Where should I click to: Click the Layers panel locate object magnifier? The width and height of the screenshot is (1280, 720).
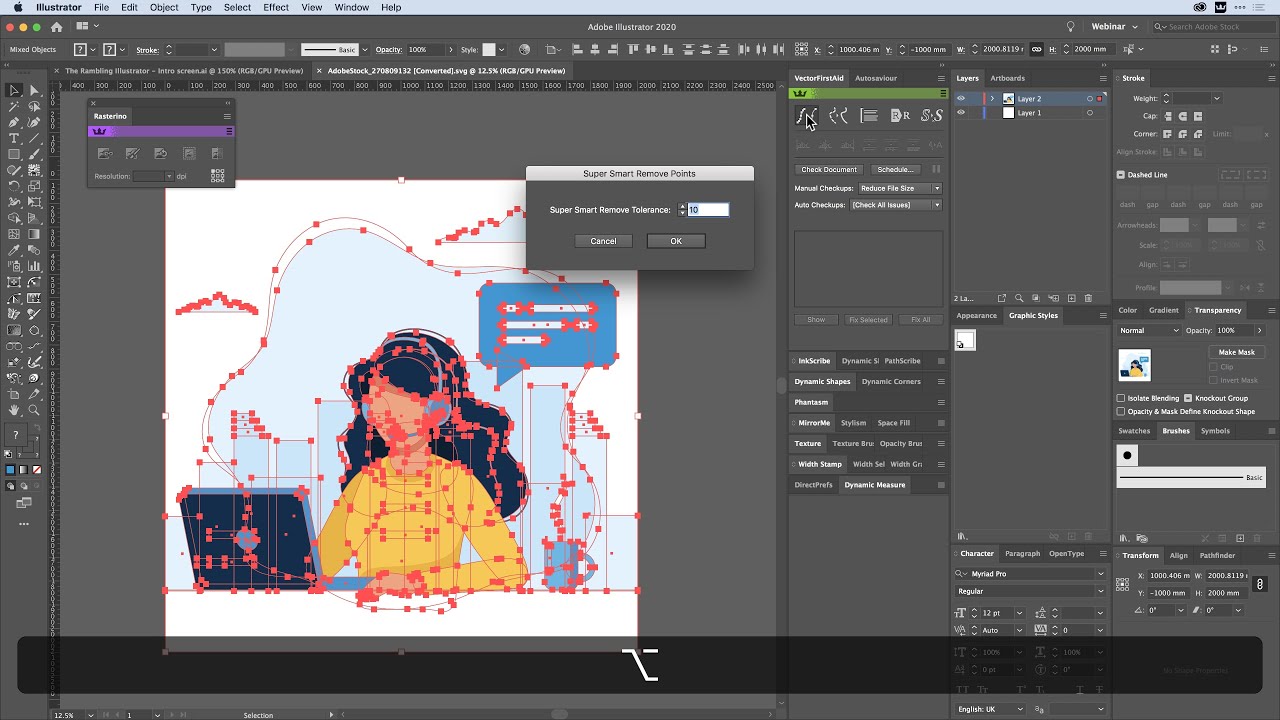tap(1019, 298)
